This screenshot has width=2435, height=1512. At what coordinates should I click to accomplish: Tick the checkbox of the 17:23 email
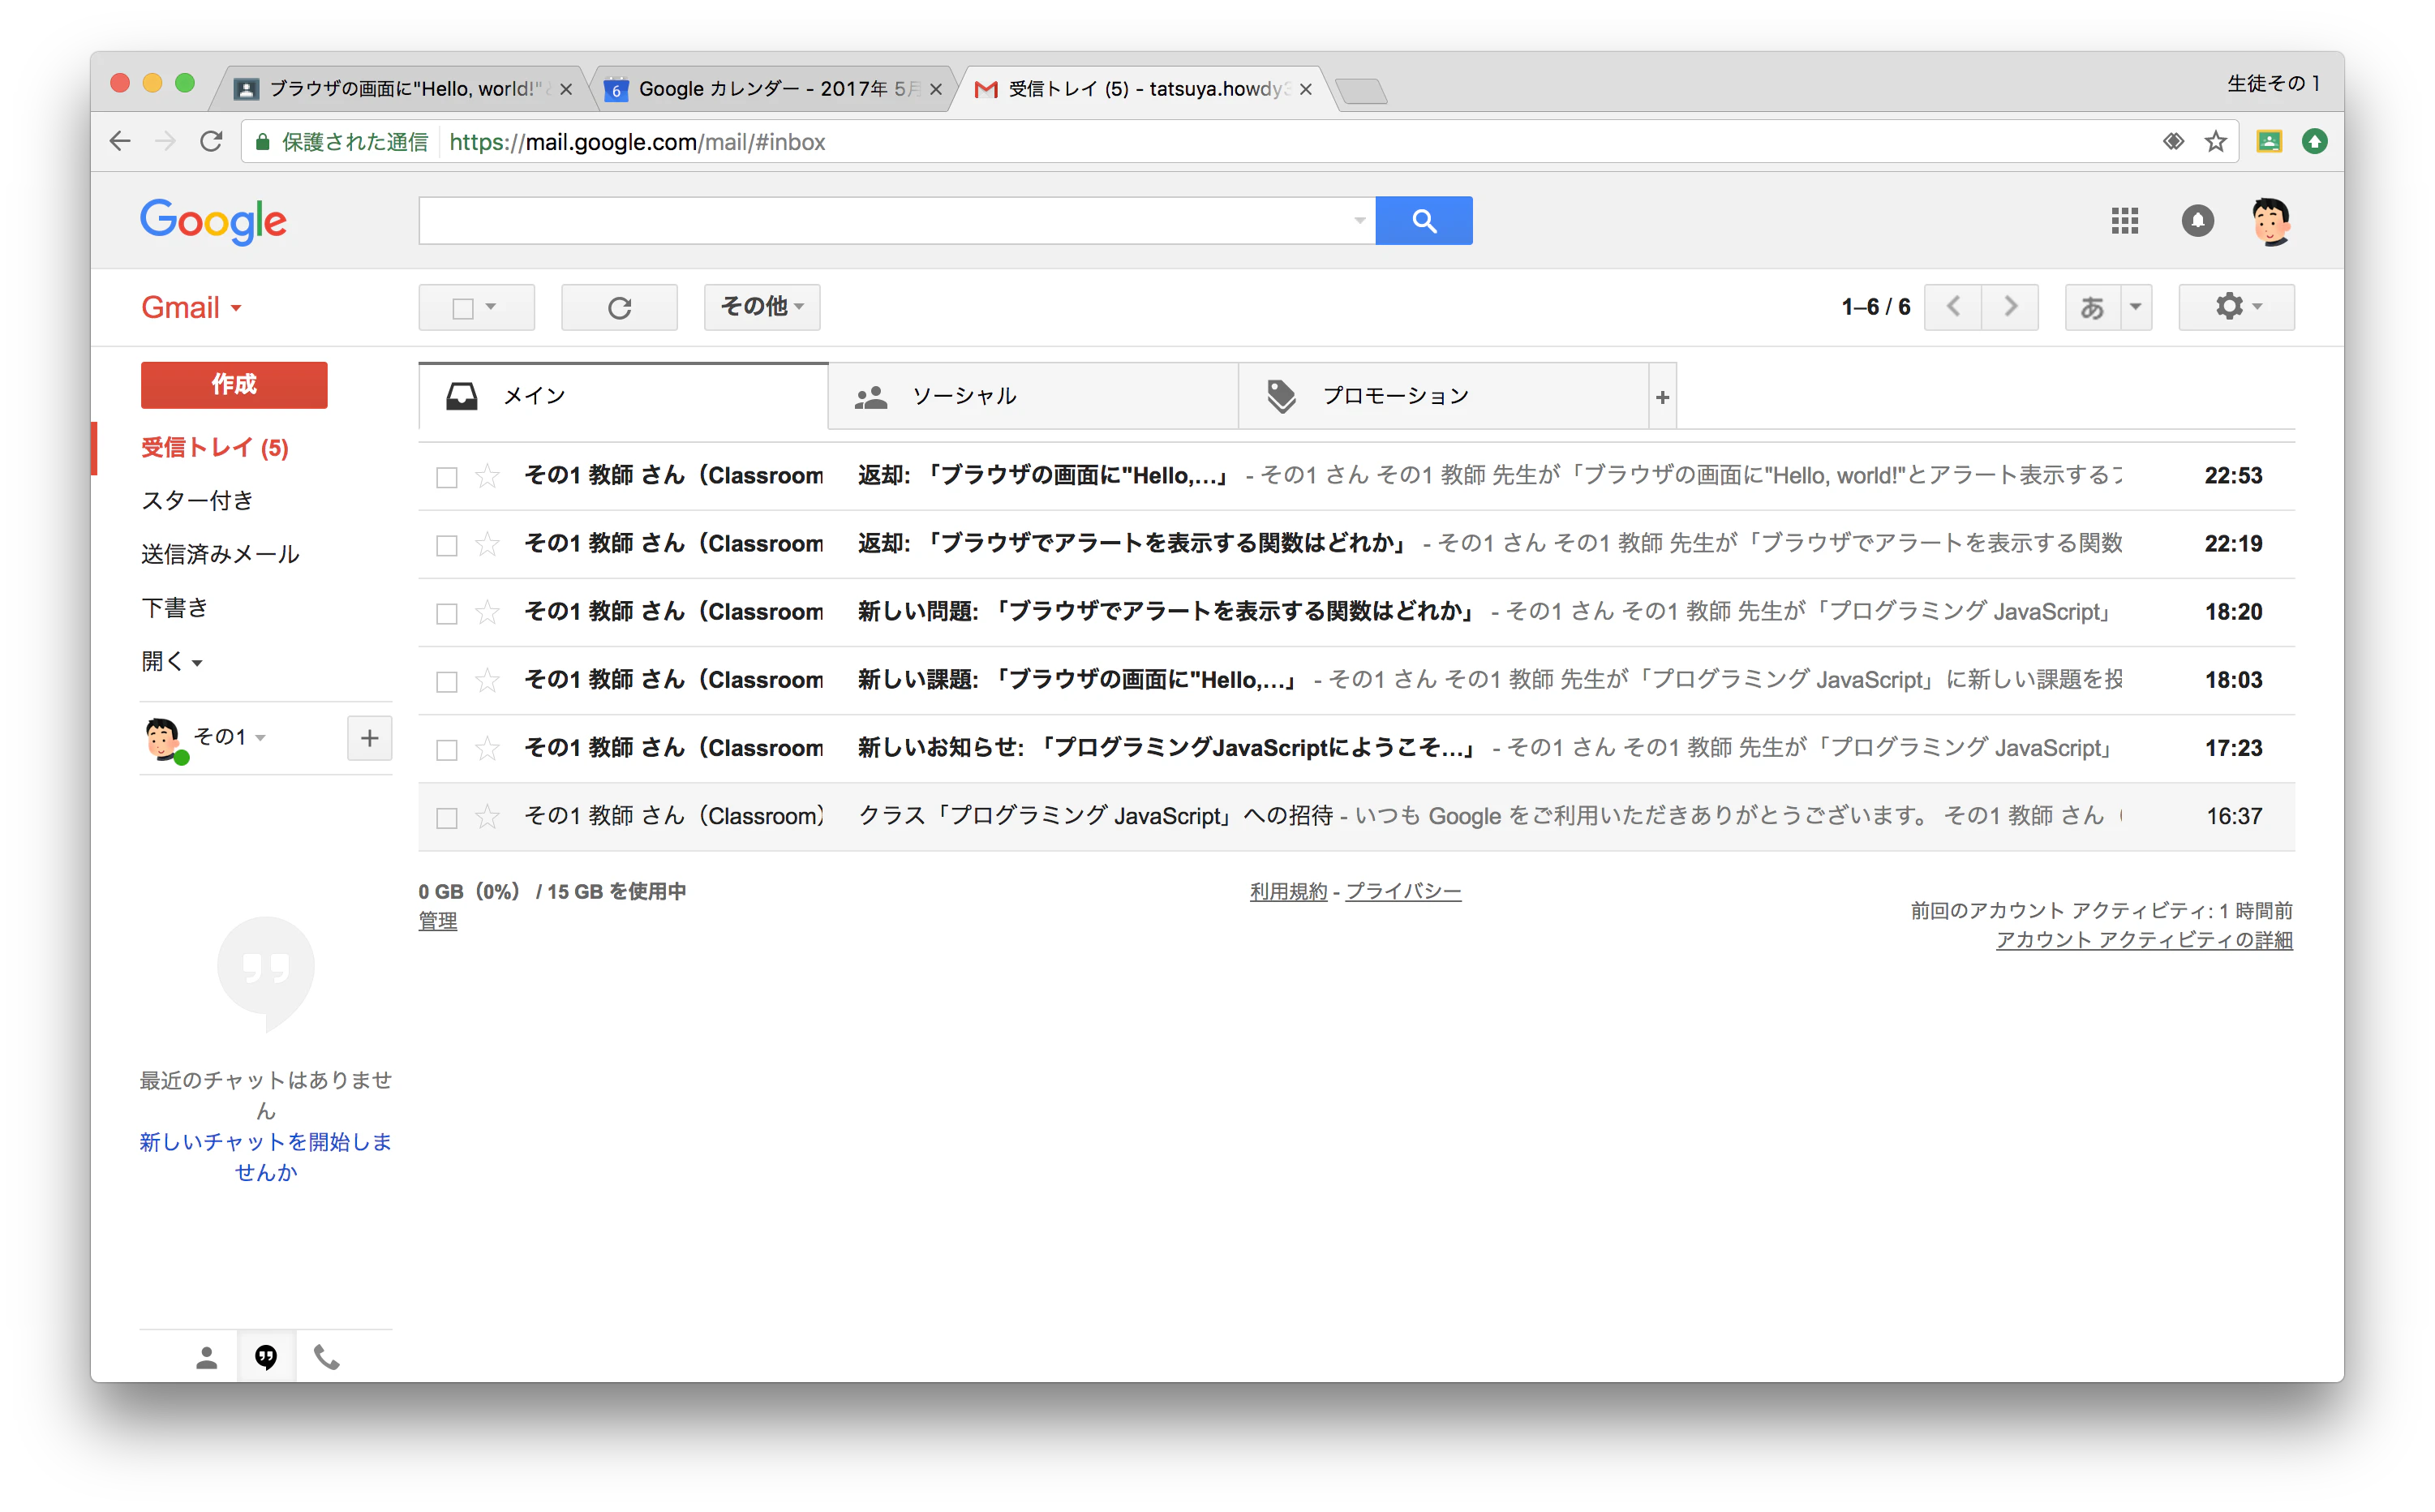pos(447,749)
